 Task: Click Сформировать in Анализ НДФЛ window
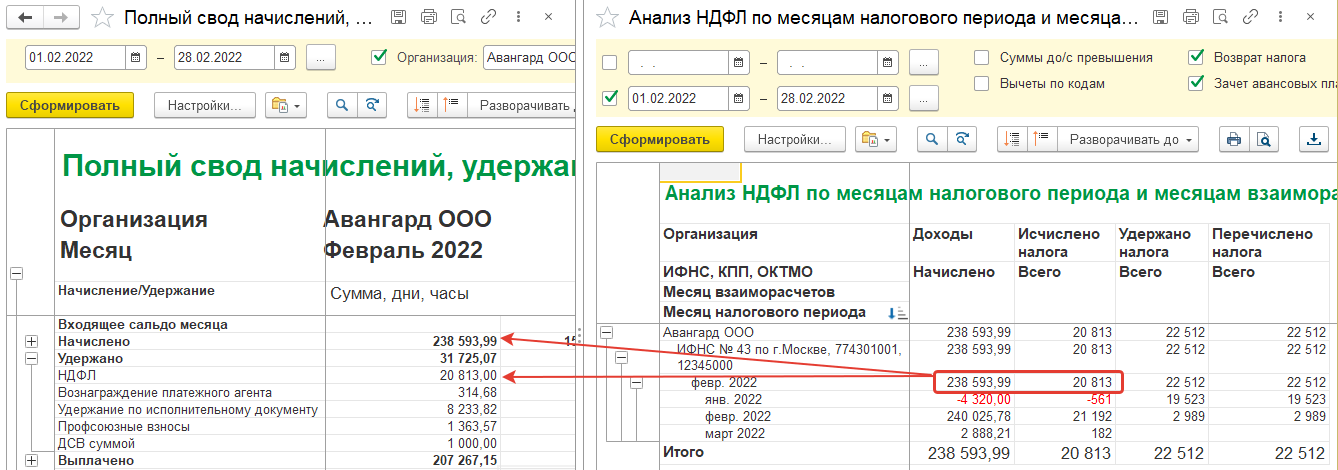point(659,140)
